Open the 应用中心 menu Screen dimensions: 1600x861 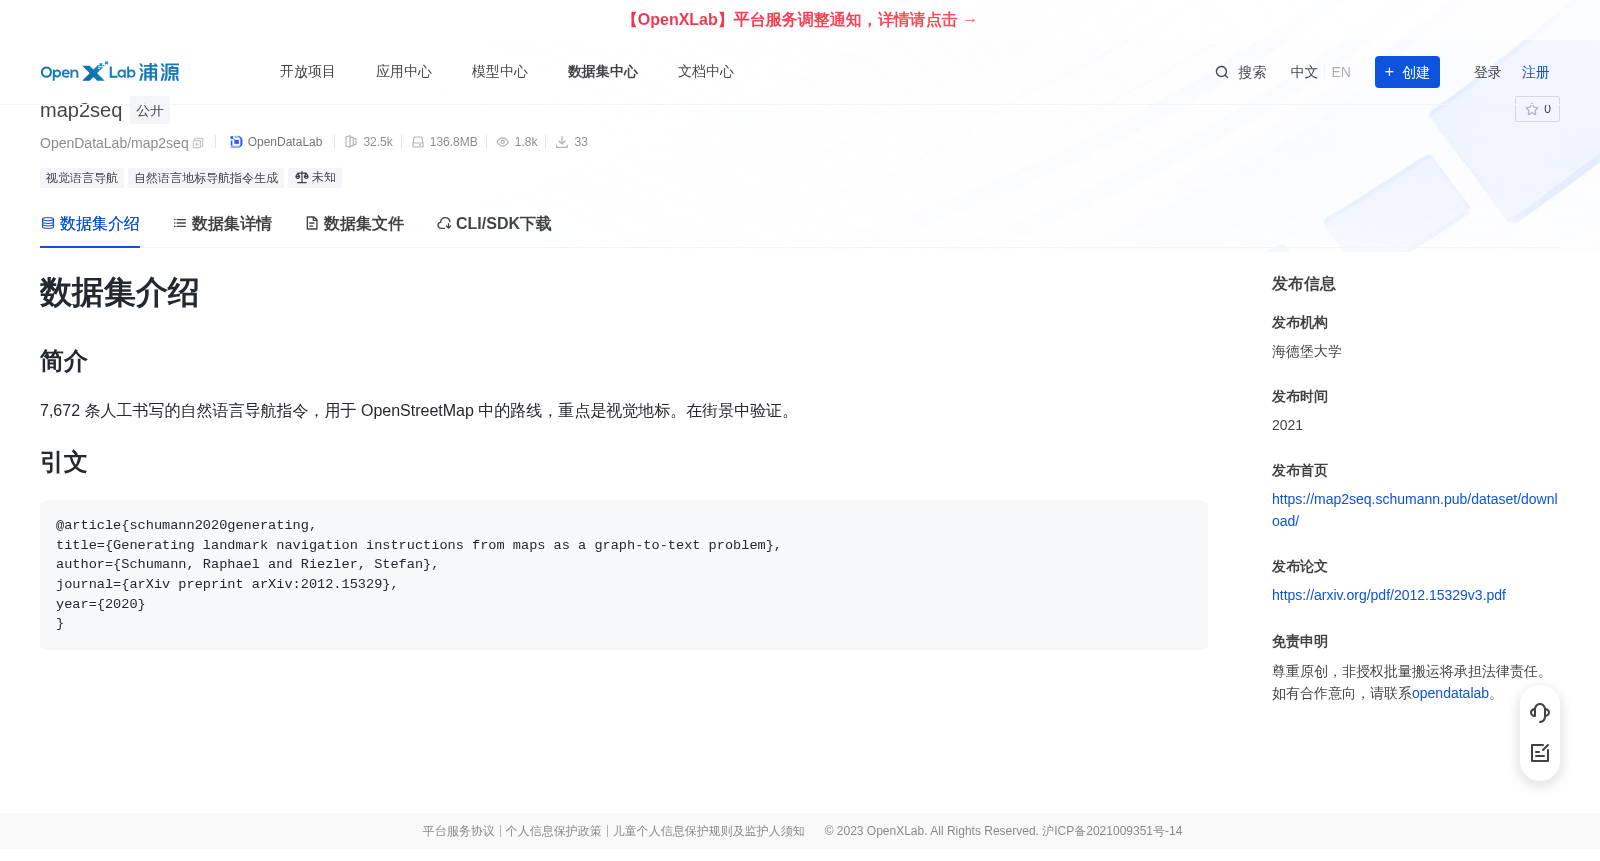(404, 72)
